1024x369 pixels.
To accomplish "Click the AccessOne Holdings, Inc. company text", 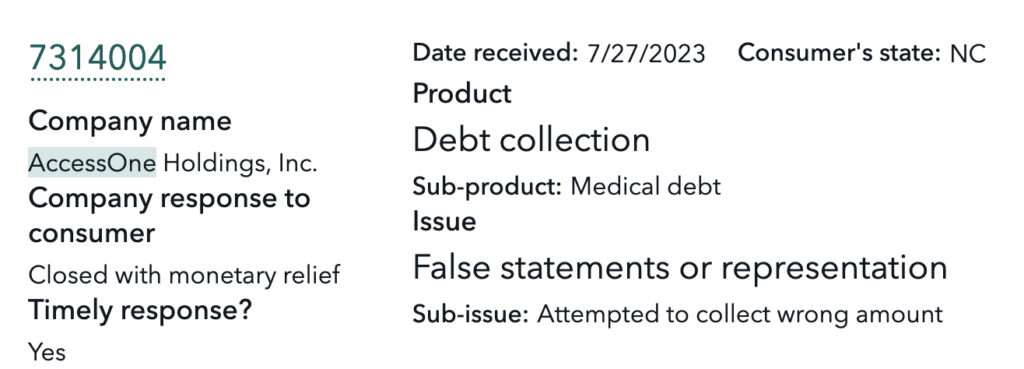I will click(173, 163).
